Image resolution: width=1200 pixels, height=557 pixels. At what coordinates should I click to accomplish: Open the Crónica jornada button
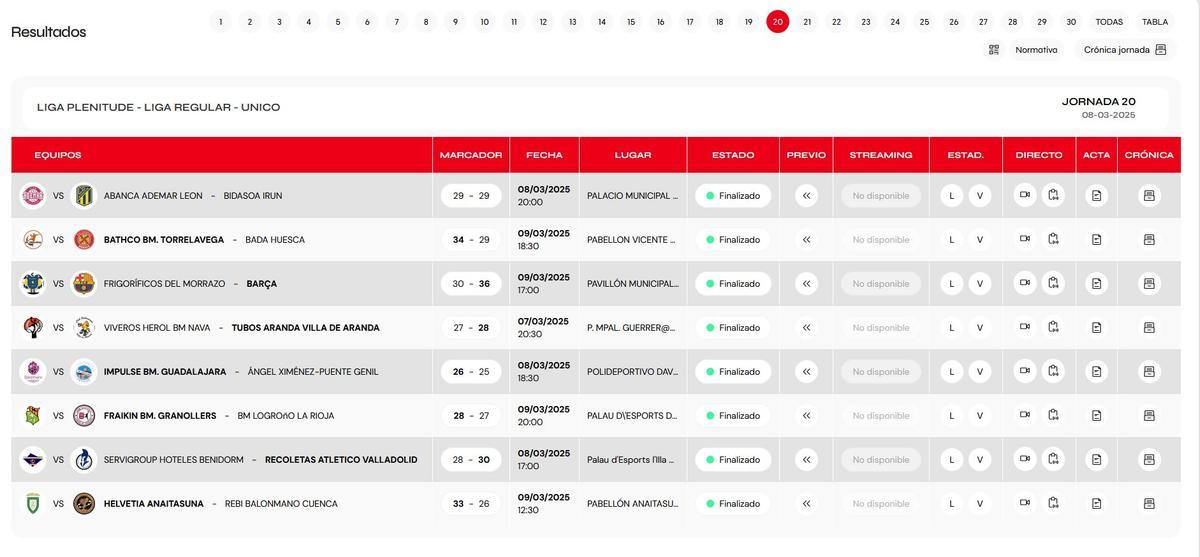tap(1125, 50)
